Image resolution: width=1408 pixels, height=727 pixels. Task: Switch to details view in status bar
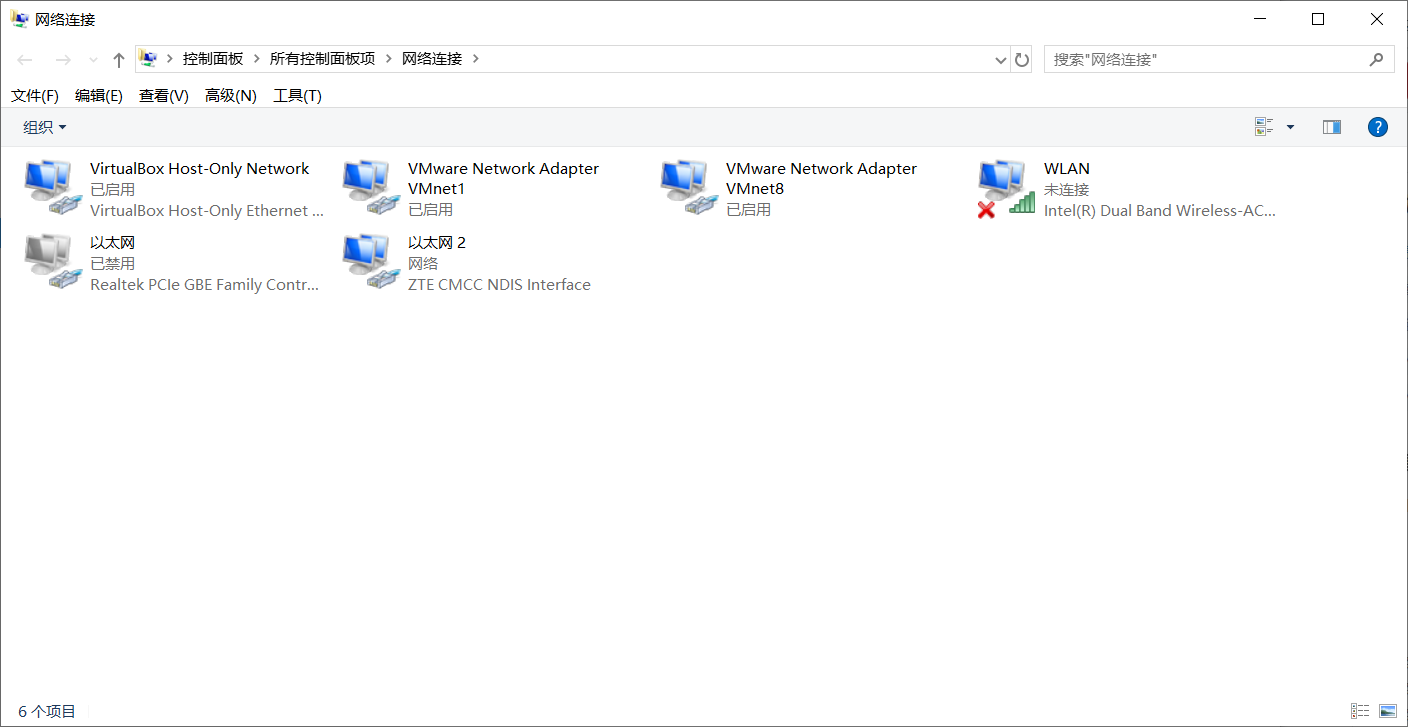click(1359, 711)
